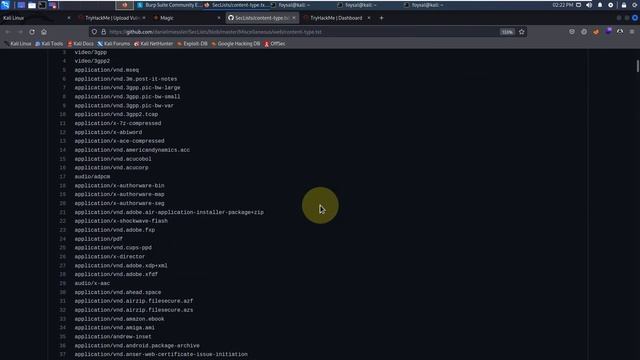Open the purple extension toolbar icon

(x=608, y=31)
